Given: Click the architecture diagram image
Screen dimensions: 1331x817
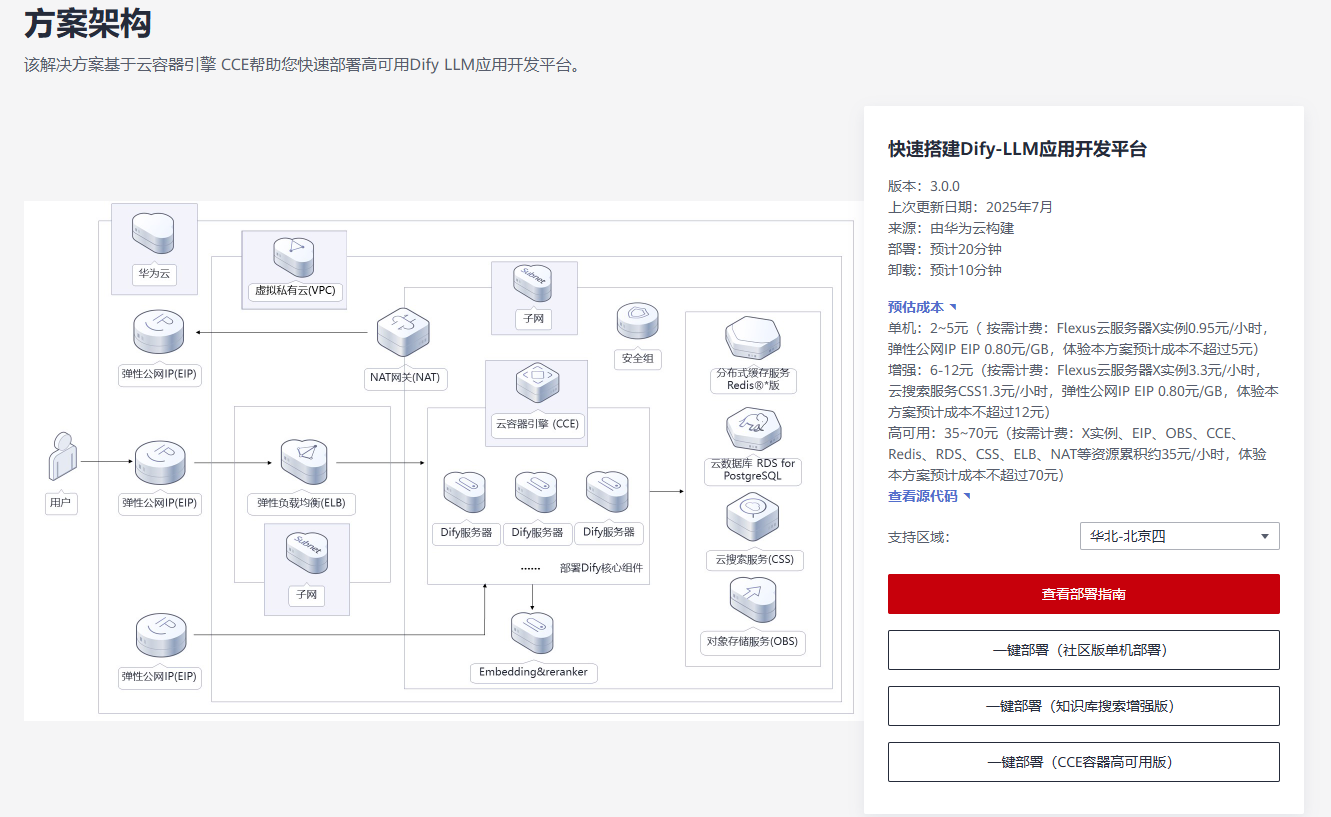Looking at the screenshot, I should (444, 460).
